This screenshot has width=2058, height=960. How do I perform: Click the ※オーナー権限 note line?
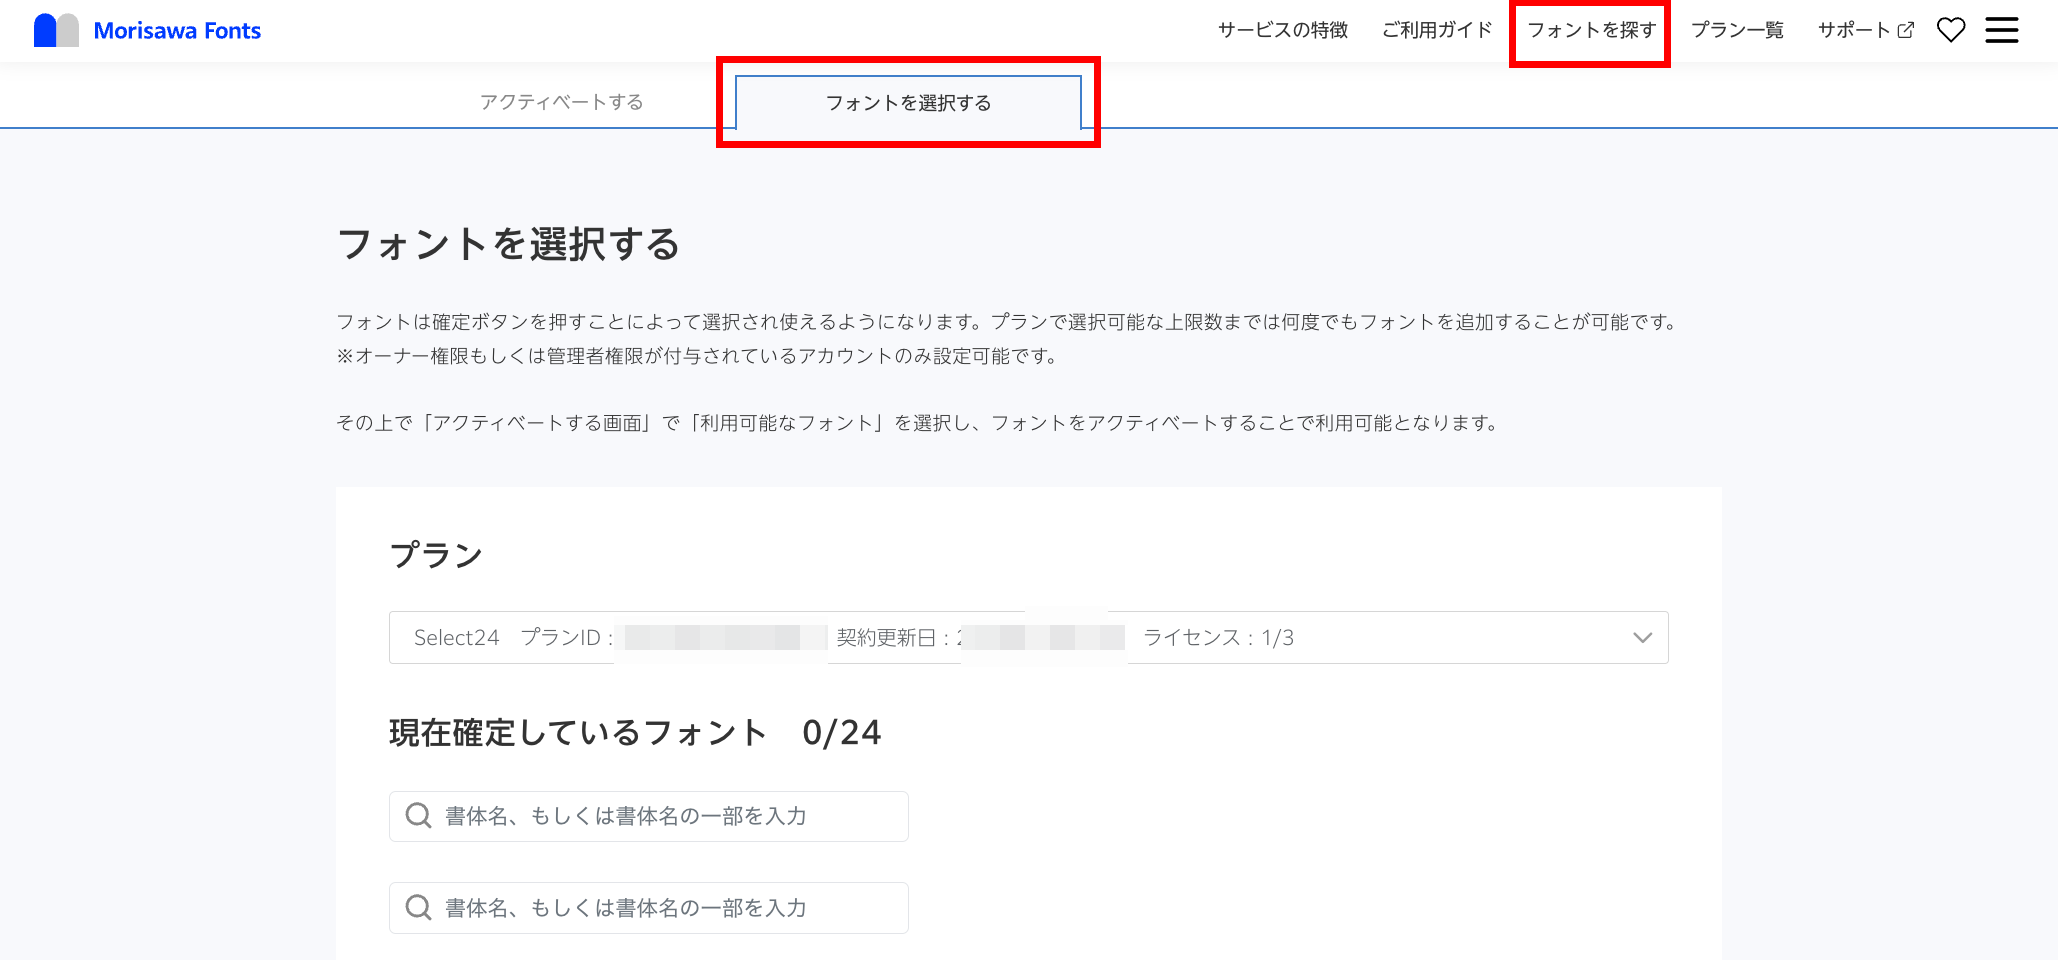pyautogui.click(x=697, y=356)
